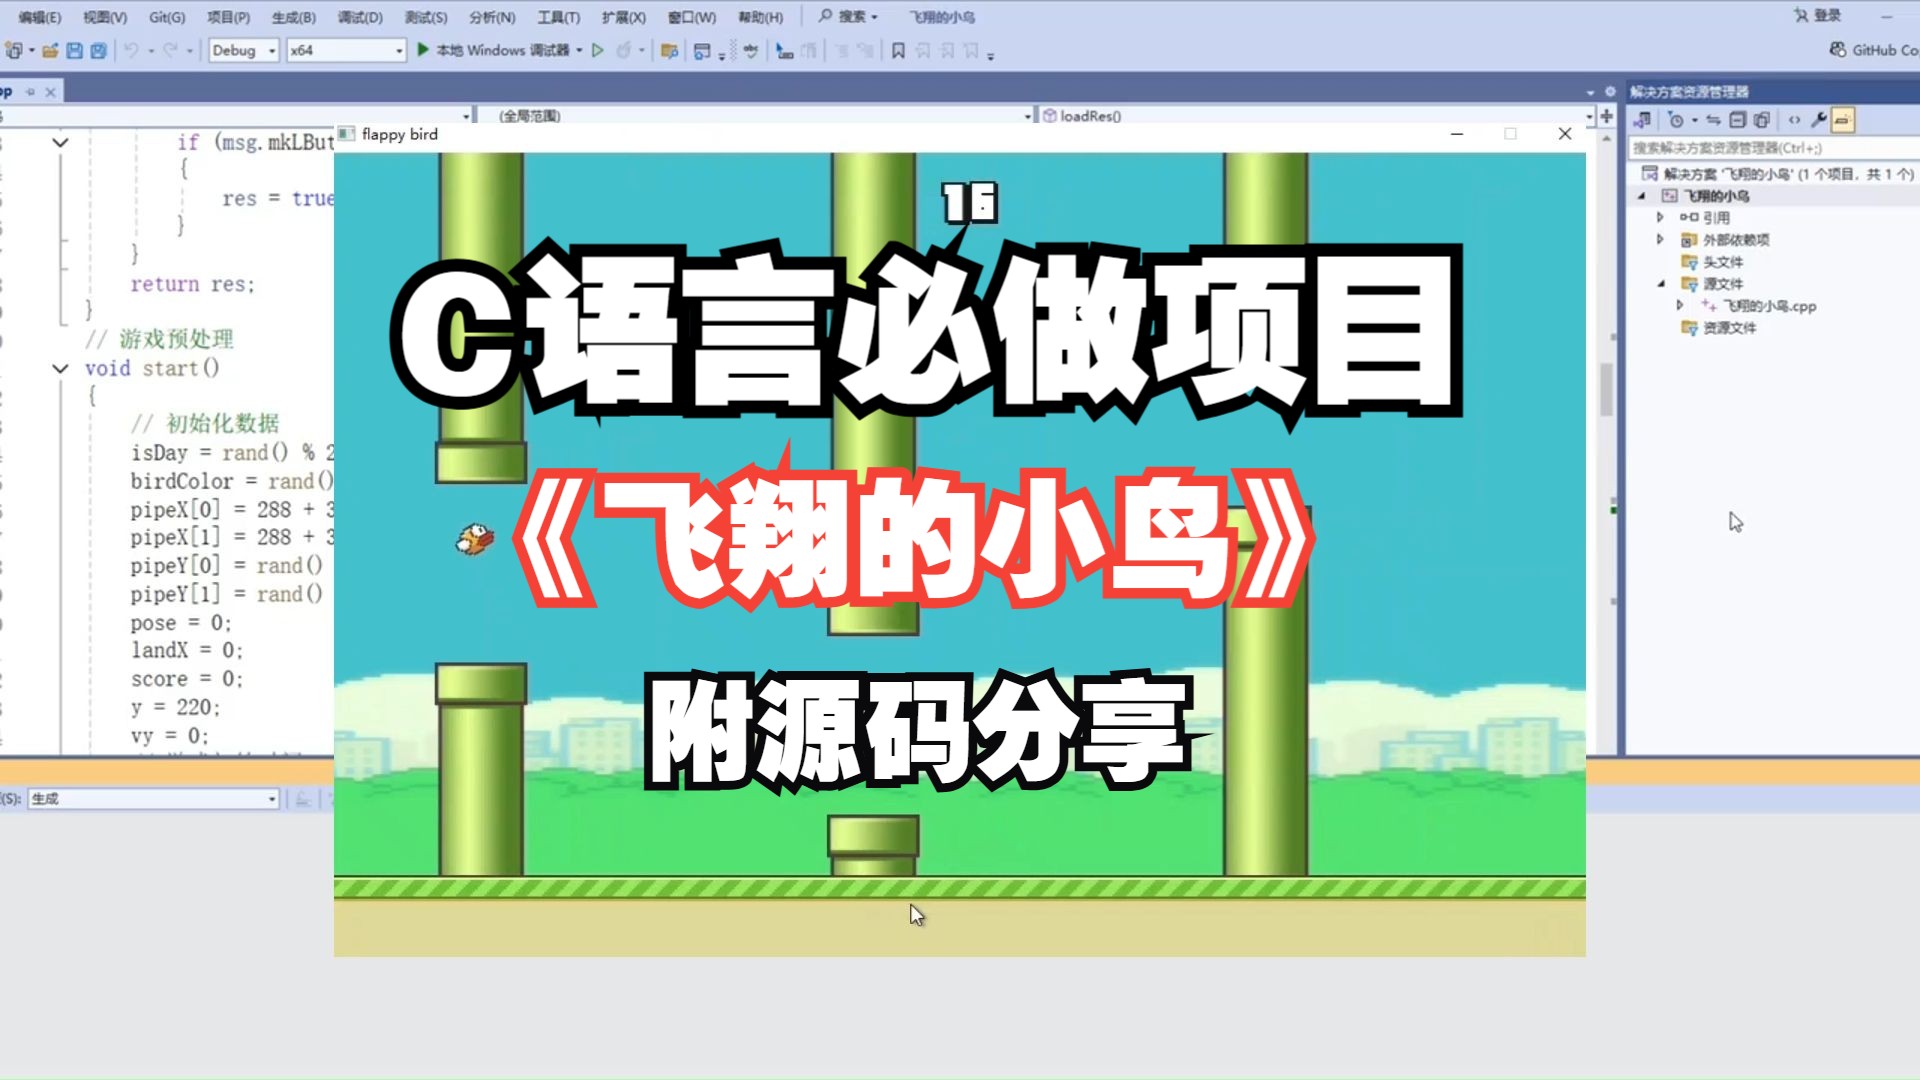This screenshot has height=1080, width=1920.
Task: Click the open file folder icon
Action: [50, 50]
